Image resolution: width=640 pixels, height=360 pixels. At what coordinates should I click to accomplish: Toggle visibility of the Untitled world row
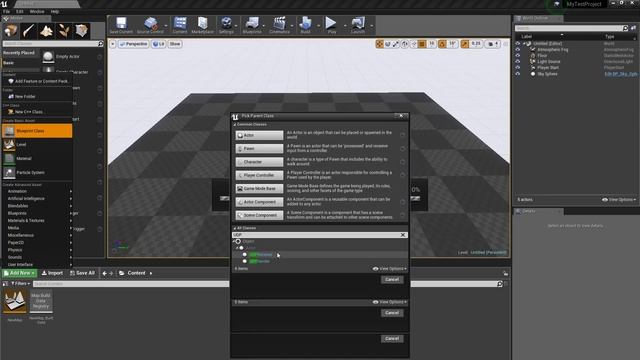coord(518,43)
